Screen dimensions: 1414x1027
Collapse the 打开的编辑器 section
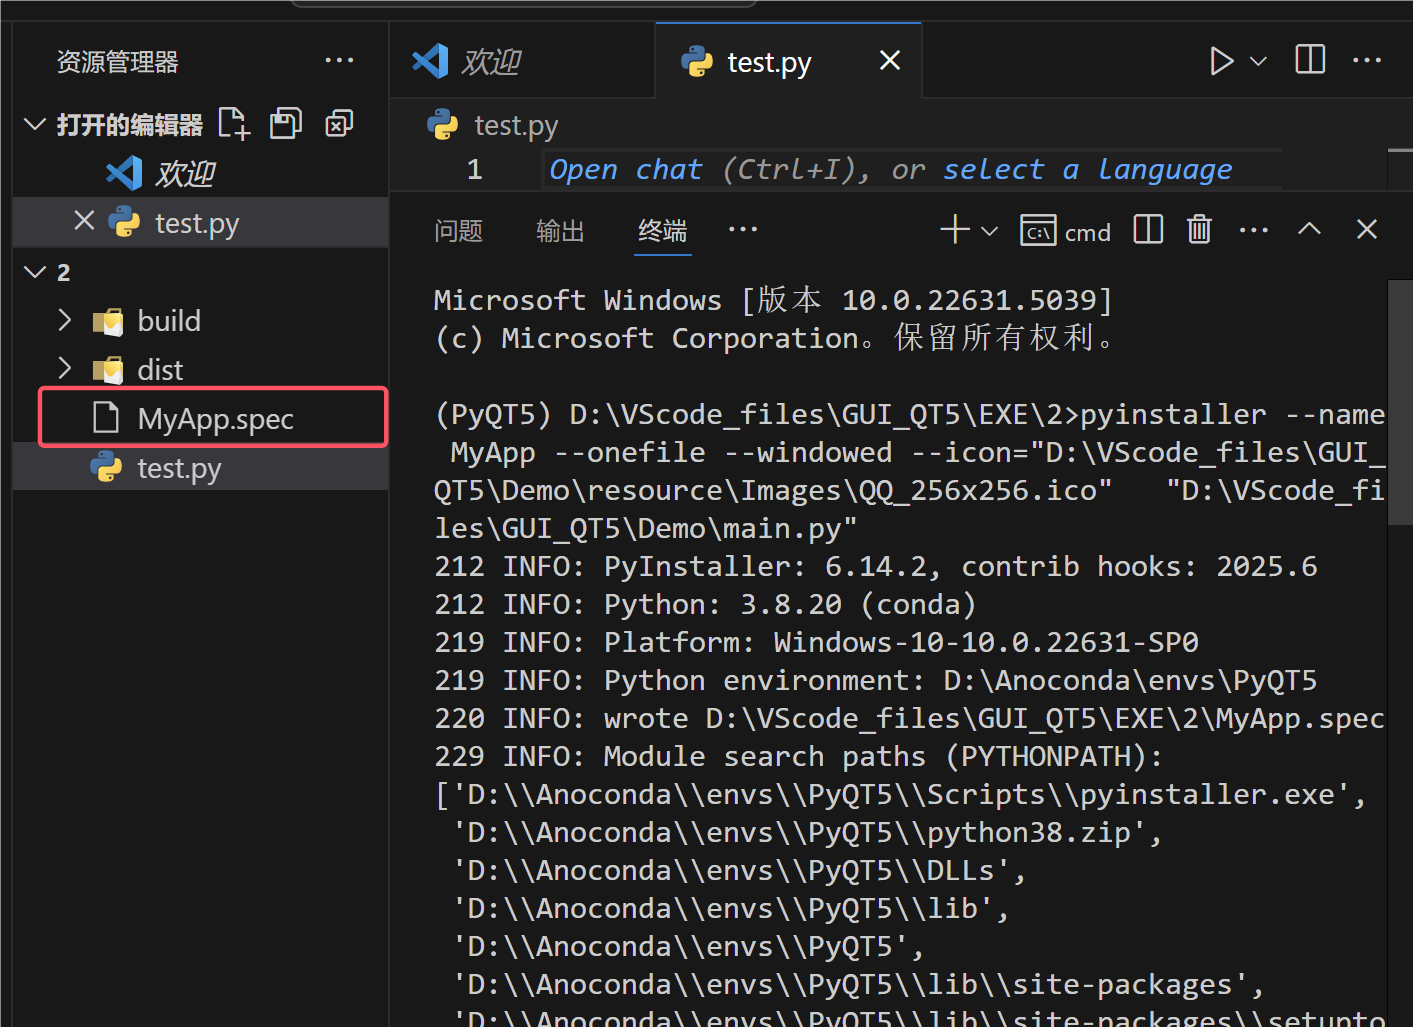coord(35,122)
